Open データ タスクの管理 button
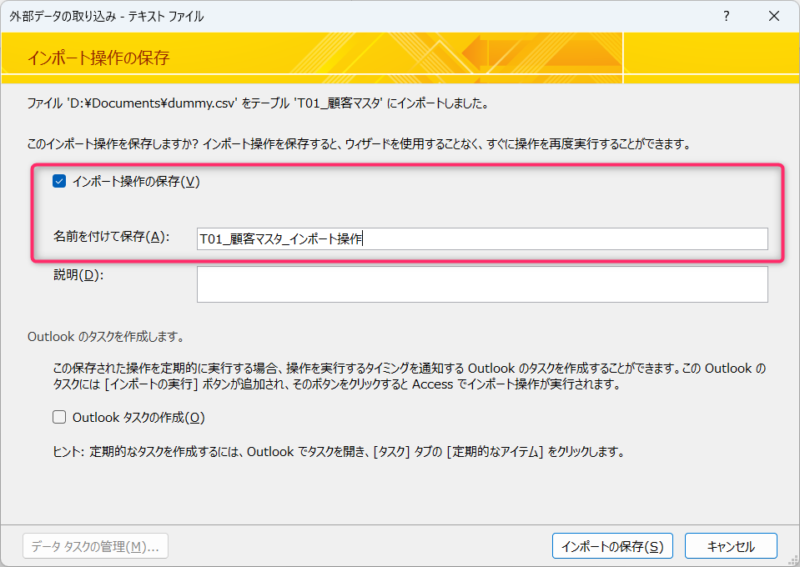The image size is (800, 567). tap(95, 547)
